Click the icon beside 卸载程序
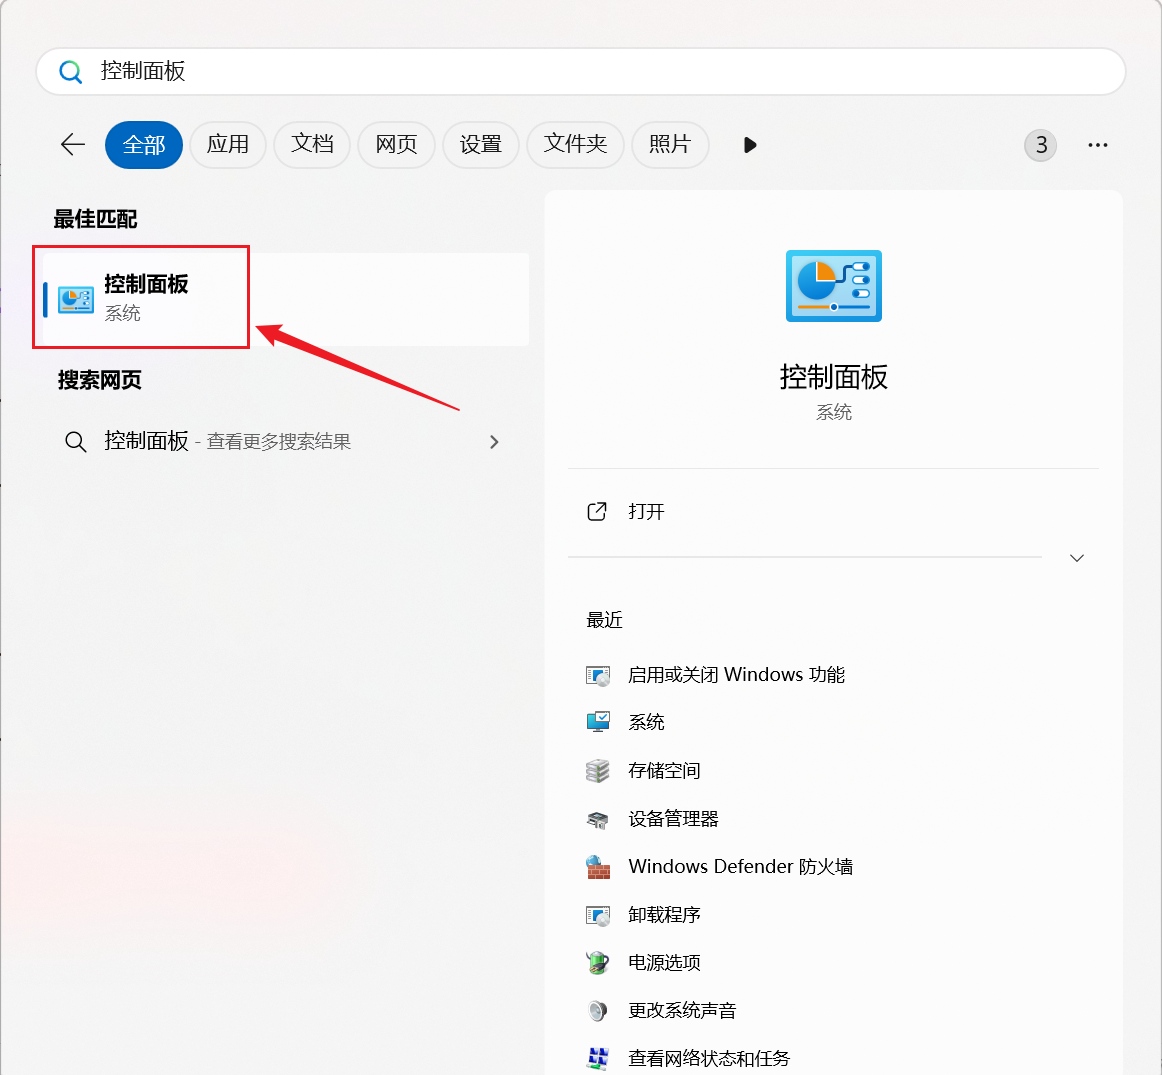Screen dimensions: 1162x1075 (598, 915)
